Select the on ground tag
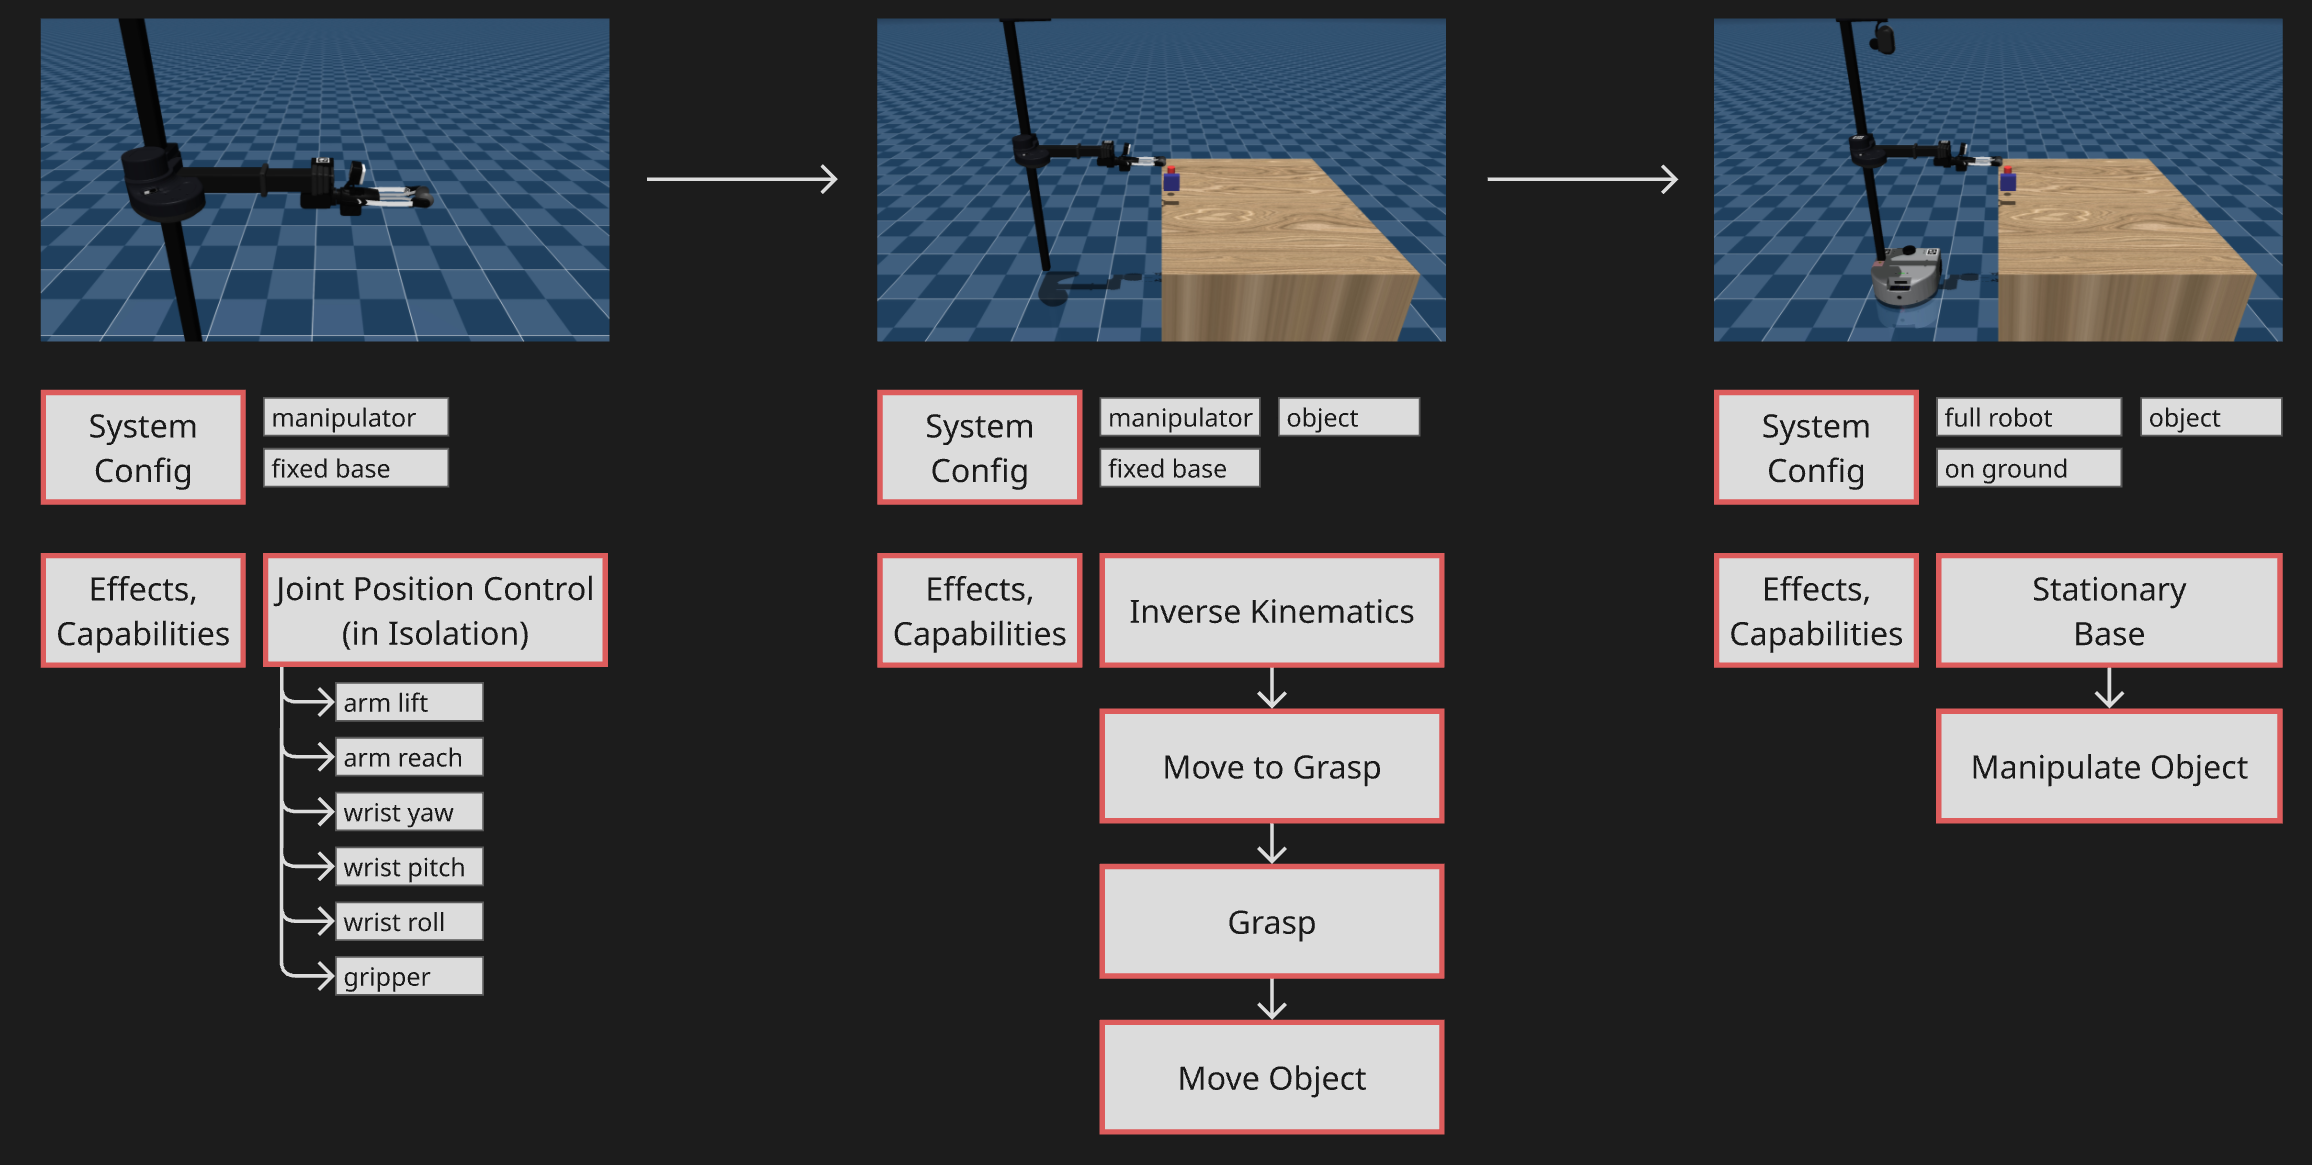 pos(2027,468)
